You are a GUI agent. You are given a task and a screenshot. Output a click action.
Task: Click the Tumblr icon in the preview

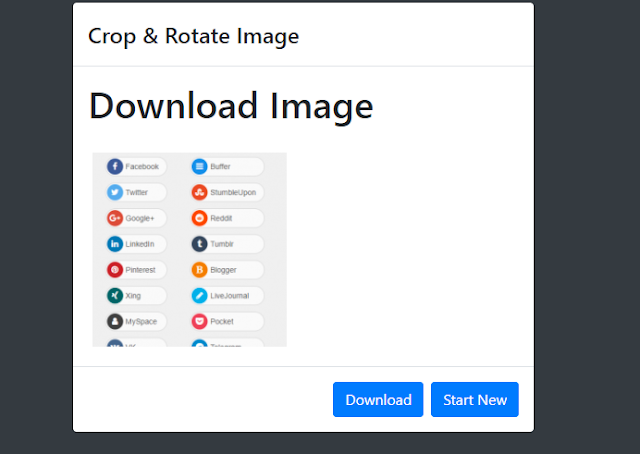(x=200, y=244)
